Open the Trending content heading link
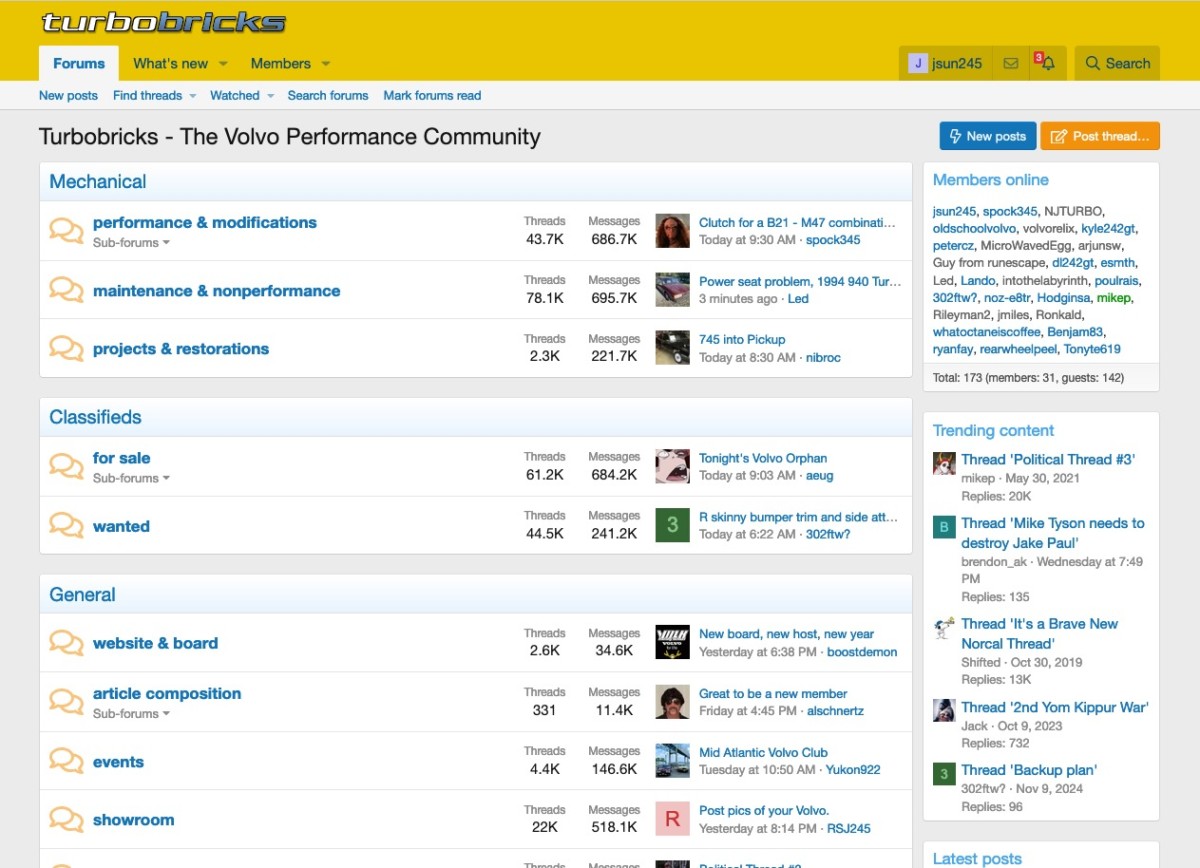This screenshot has width=1200, height=868. click(993, 430)
